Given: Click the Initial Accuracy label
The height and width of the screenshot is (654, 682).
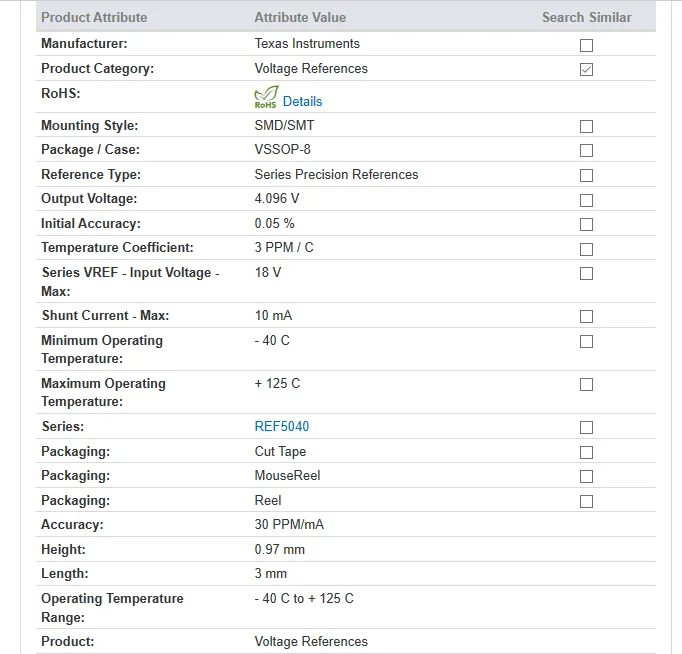Looking at the screenshot, I should (91, 224).
